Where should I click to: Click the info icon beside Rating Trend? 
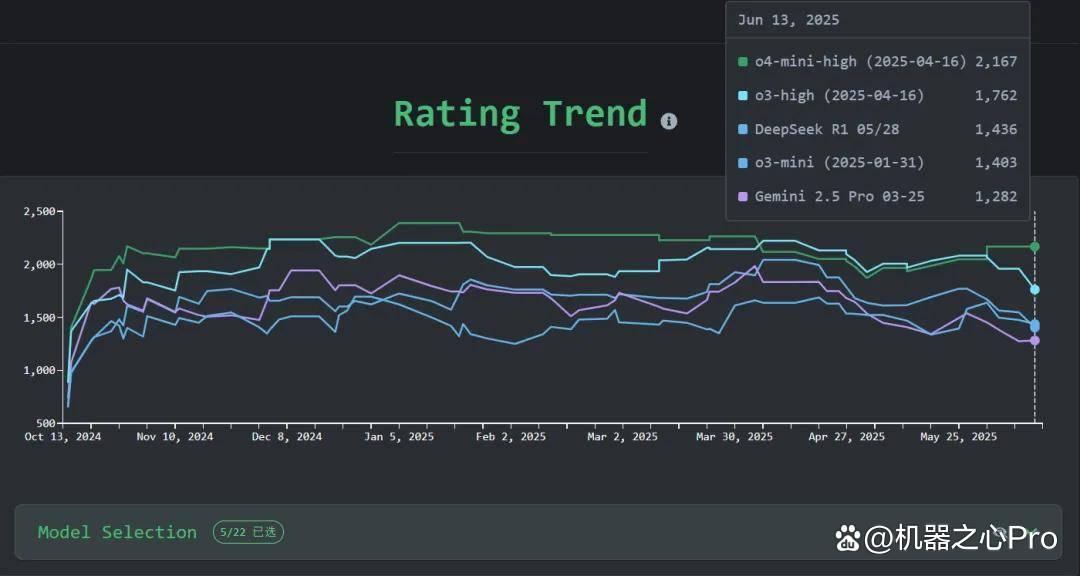(669, 121)
